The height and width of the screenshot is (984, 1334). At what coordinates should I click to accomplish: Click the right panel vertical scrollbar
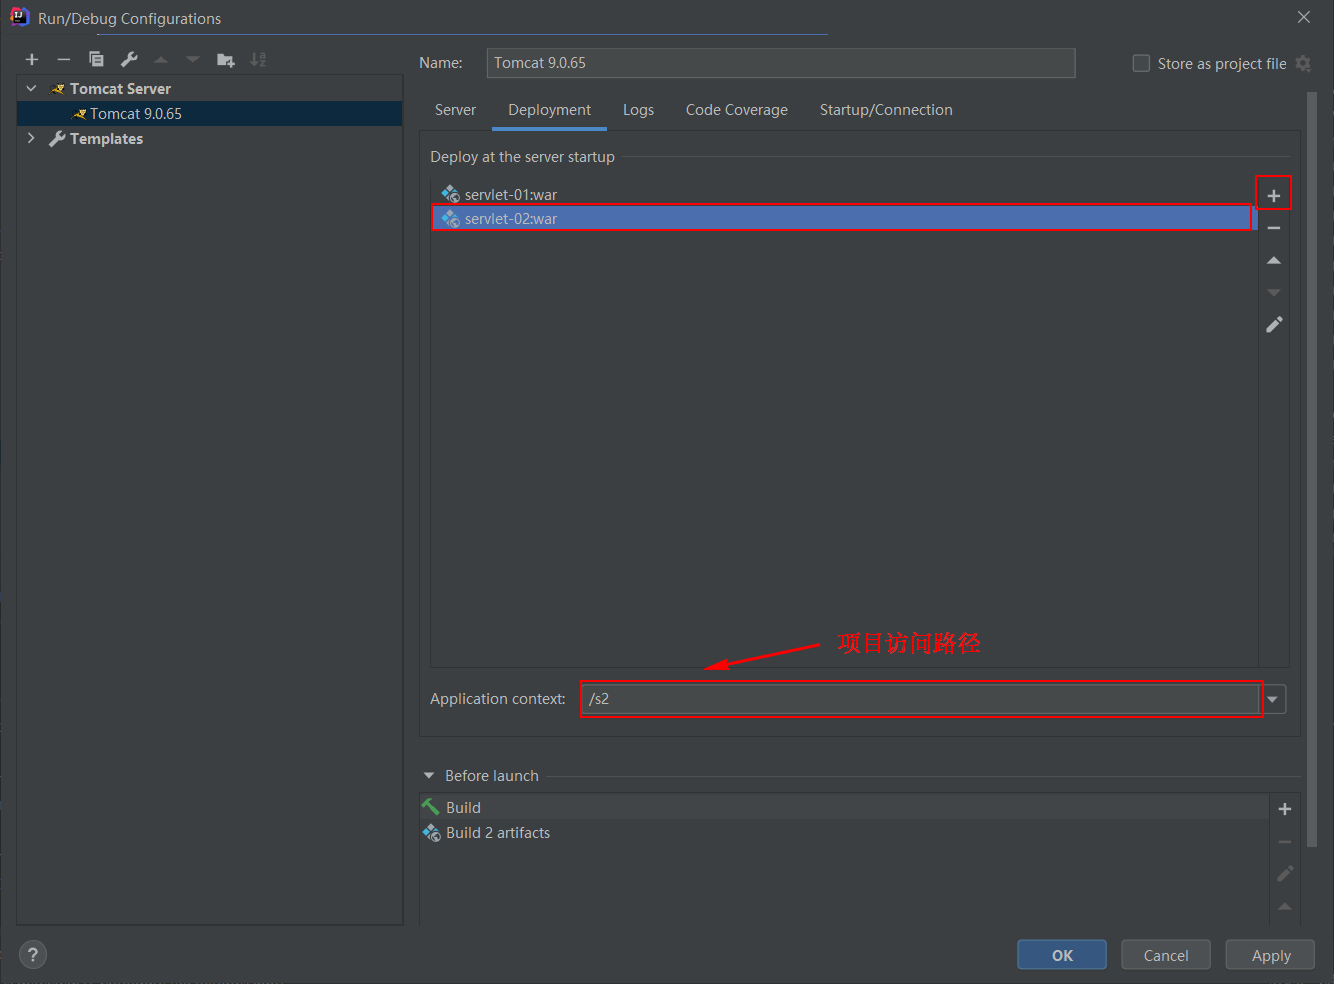pyautogui.click(x=1312, y=470)
